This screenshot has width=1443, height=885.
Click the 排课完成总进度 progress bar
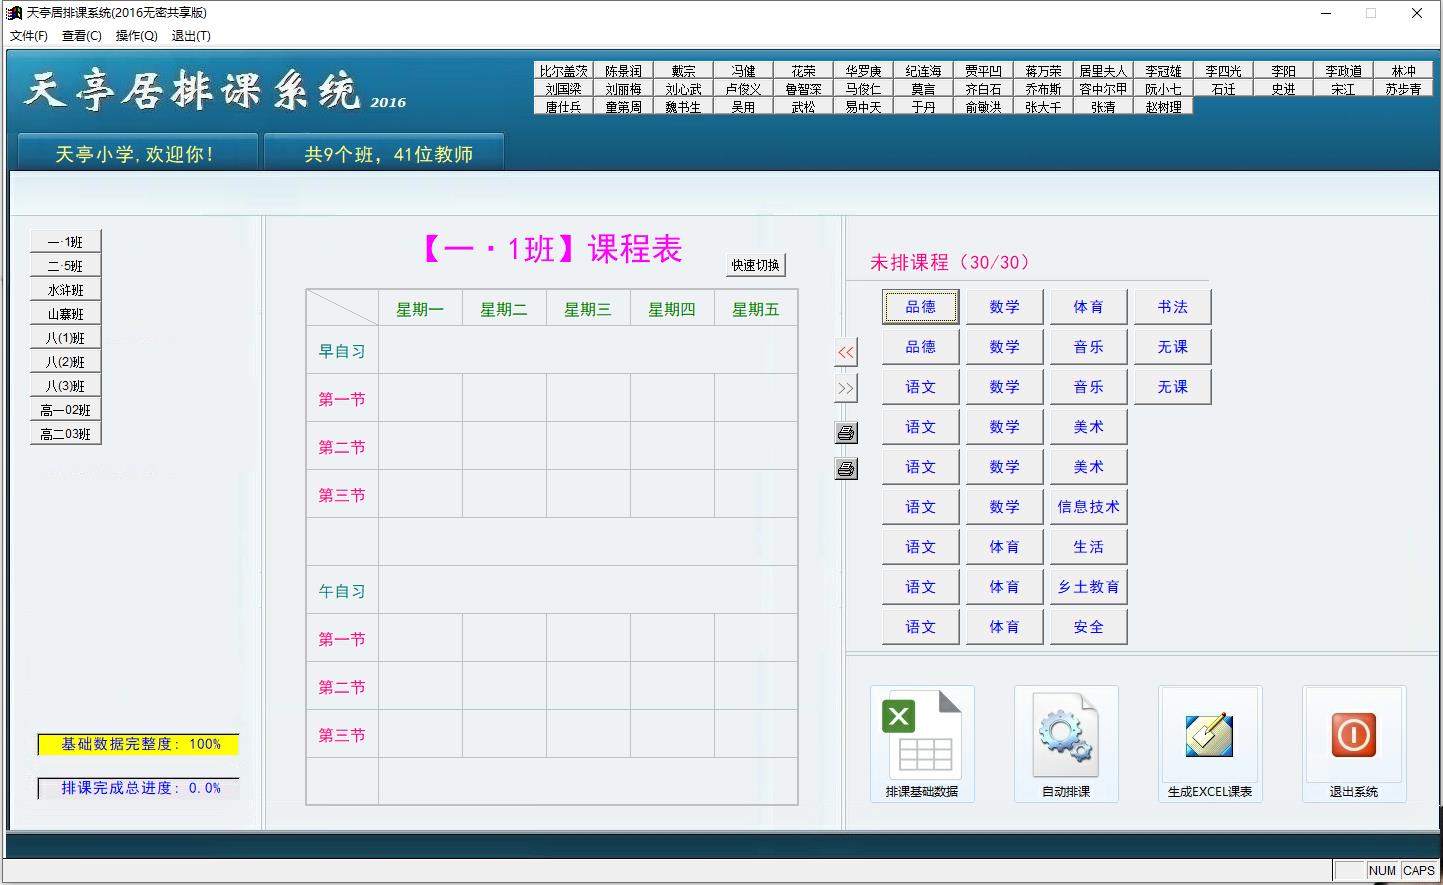(x=139, y=788)
